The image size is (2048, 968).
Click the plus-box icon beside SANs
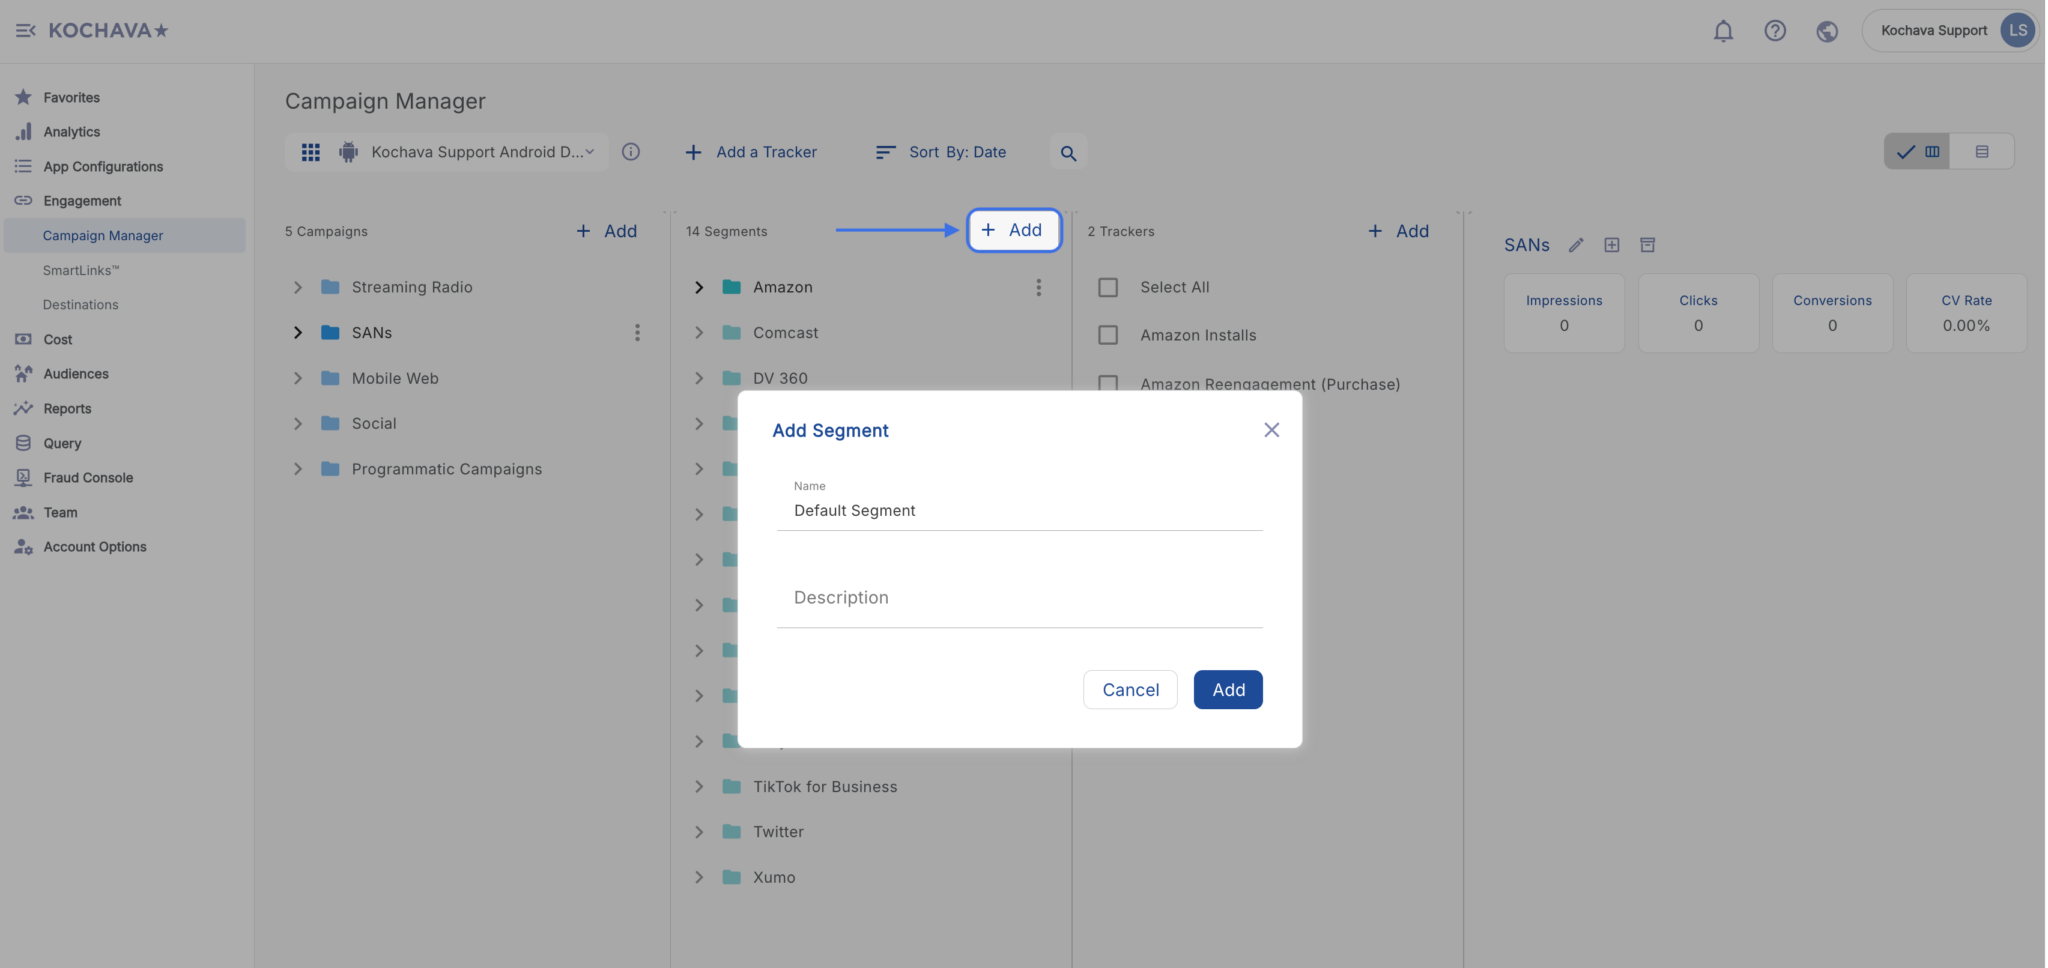pyautogui.click(x=1612, y=245)
